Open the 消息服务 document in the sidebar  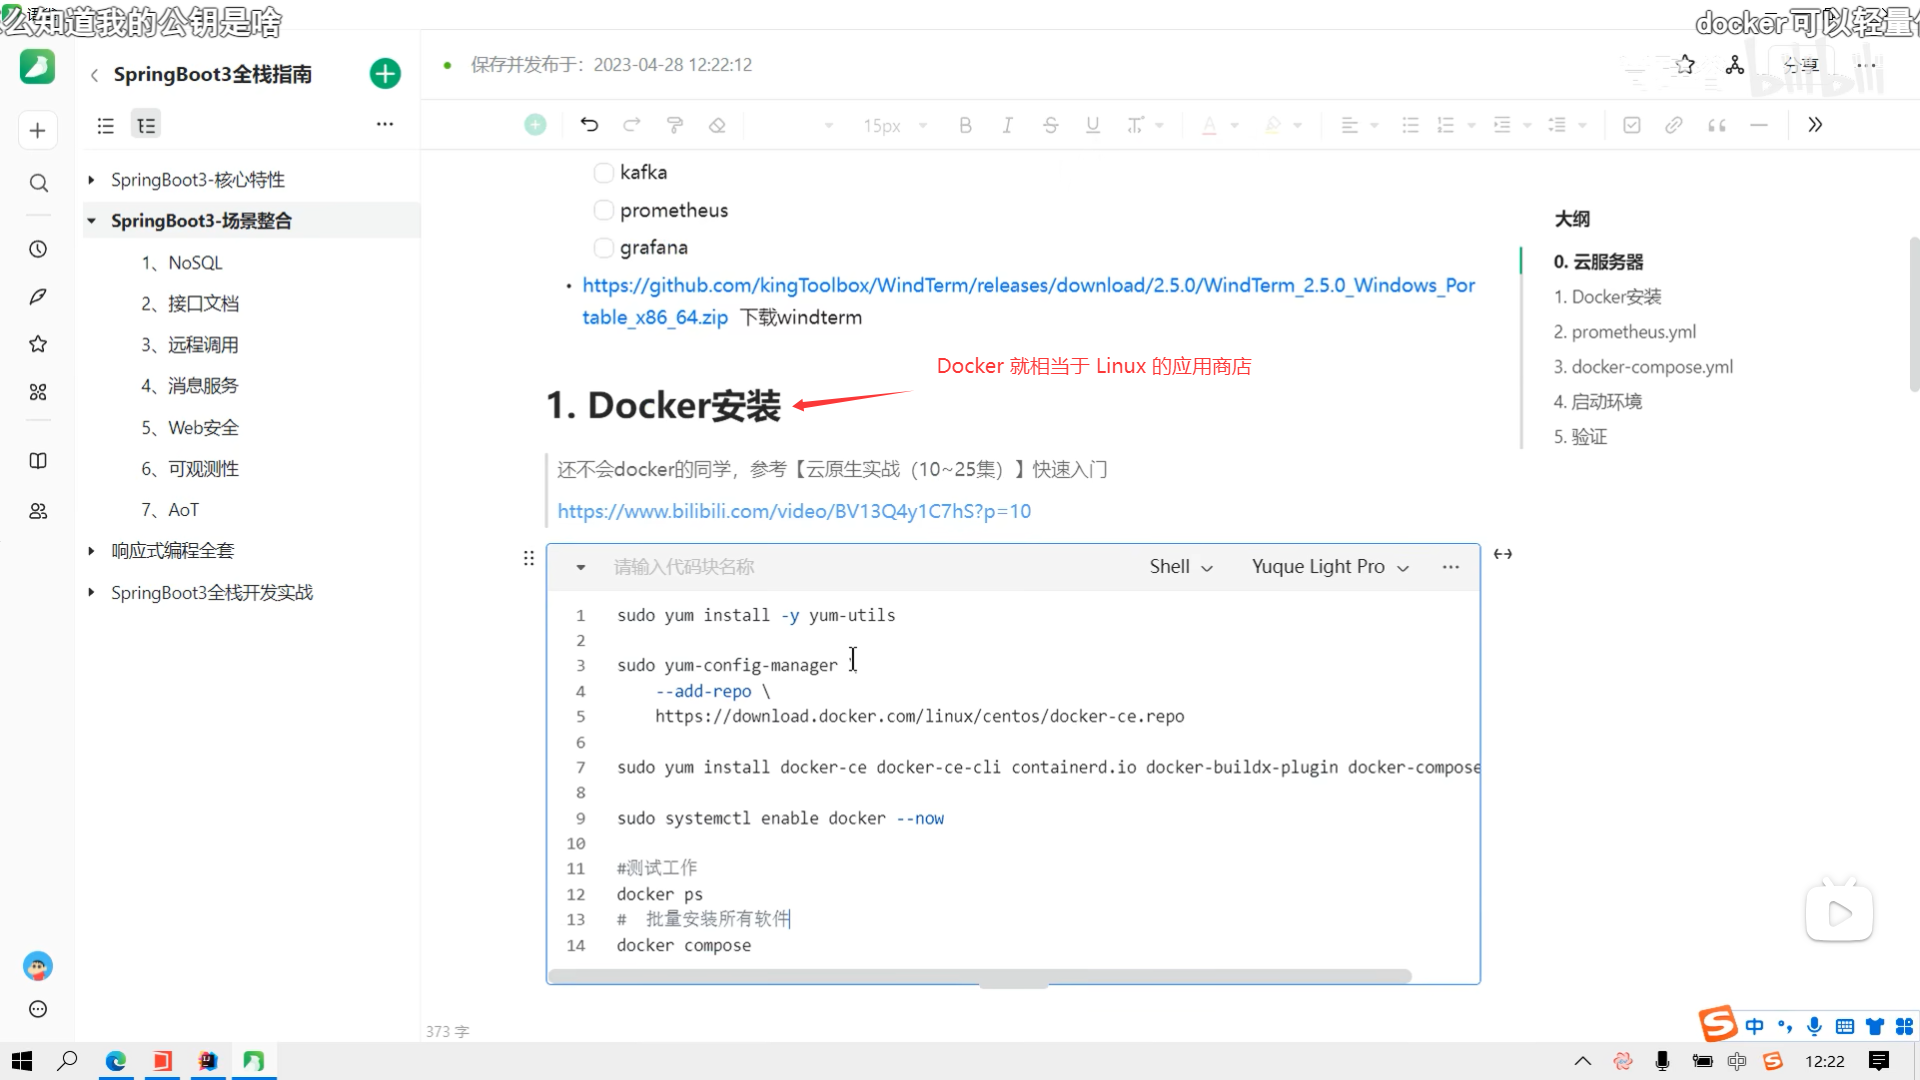pyautogui.click(x=202, y=386)
